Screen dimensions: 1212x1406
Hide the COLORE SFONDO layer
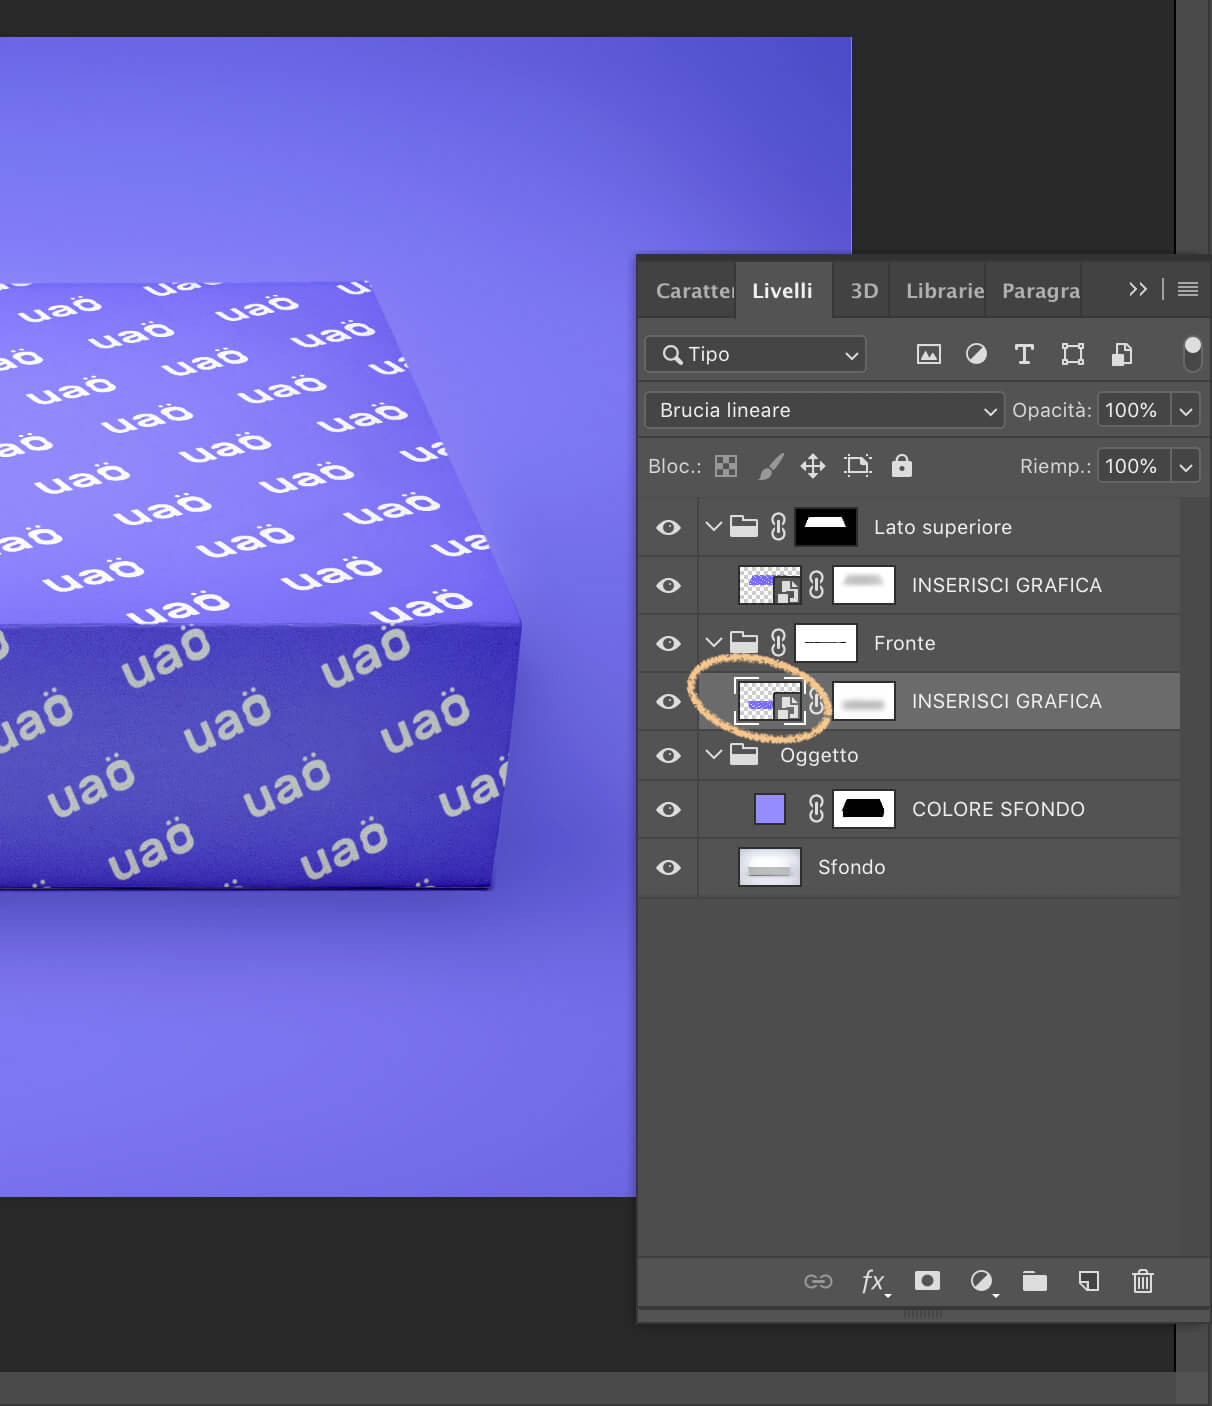[668, 809]
